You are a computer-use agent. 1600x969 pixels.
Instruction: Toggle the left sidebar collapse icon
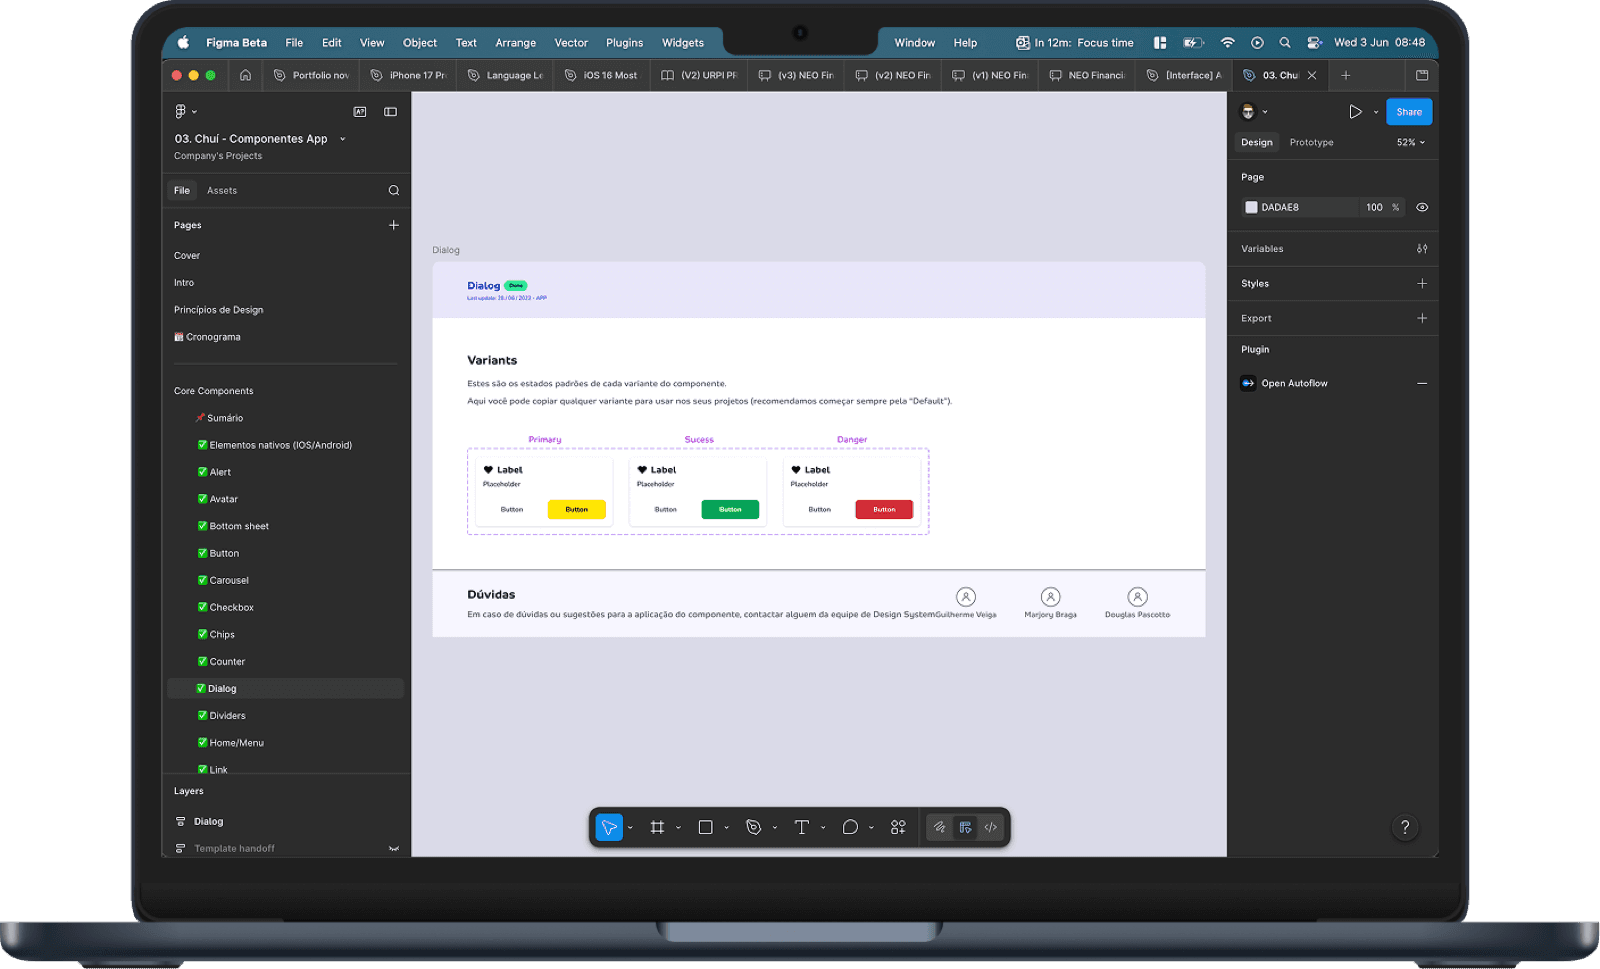(x=391, y=111)
